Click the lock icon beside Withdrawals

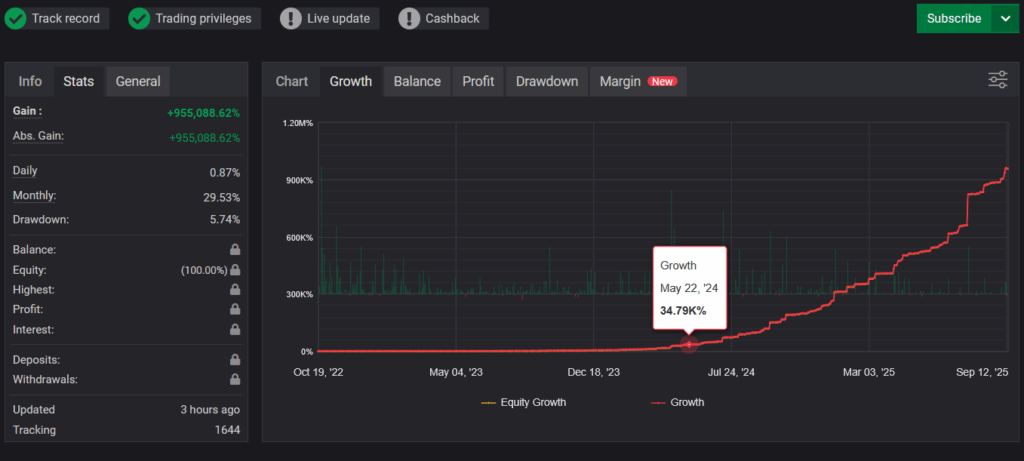tap(235, 380)
